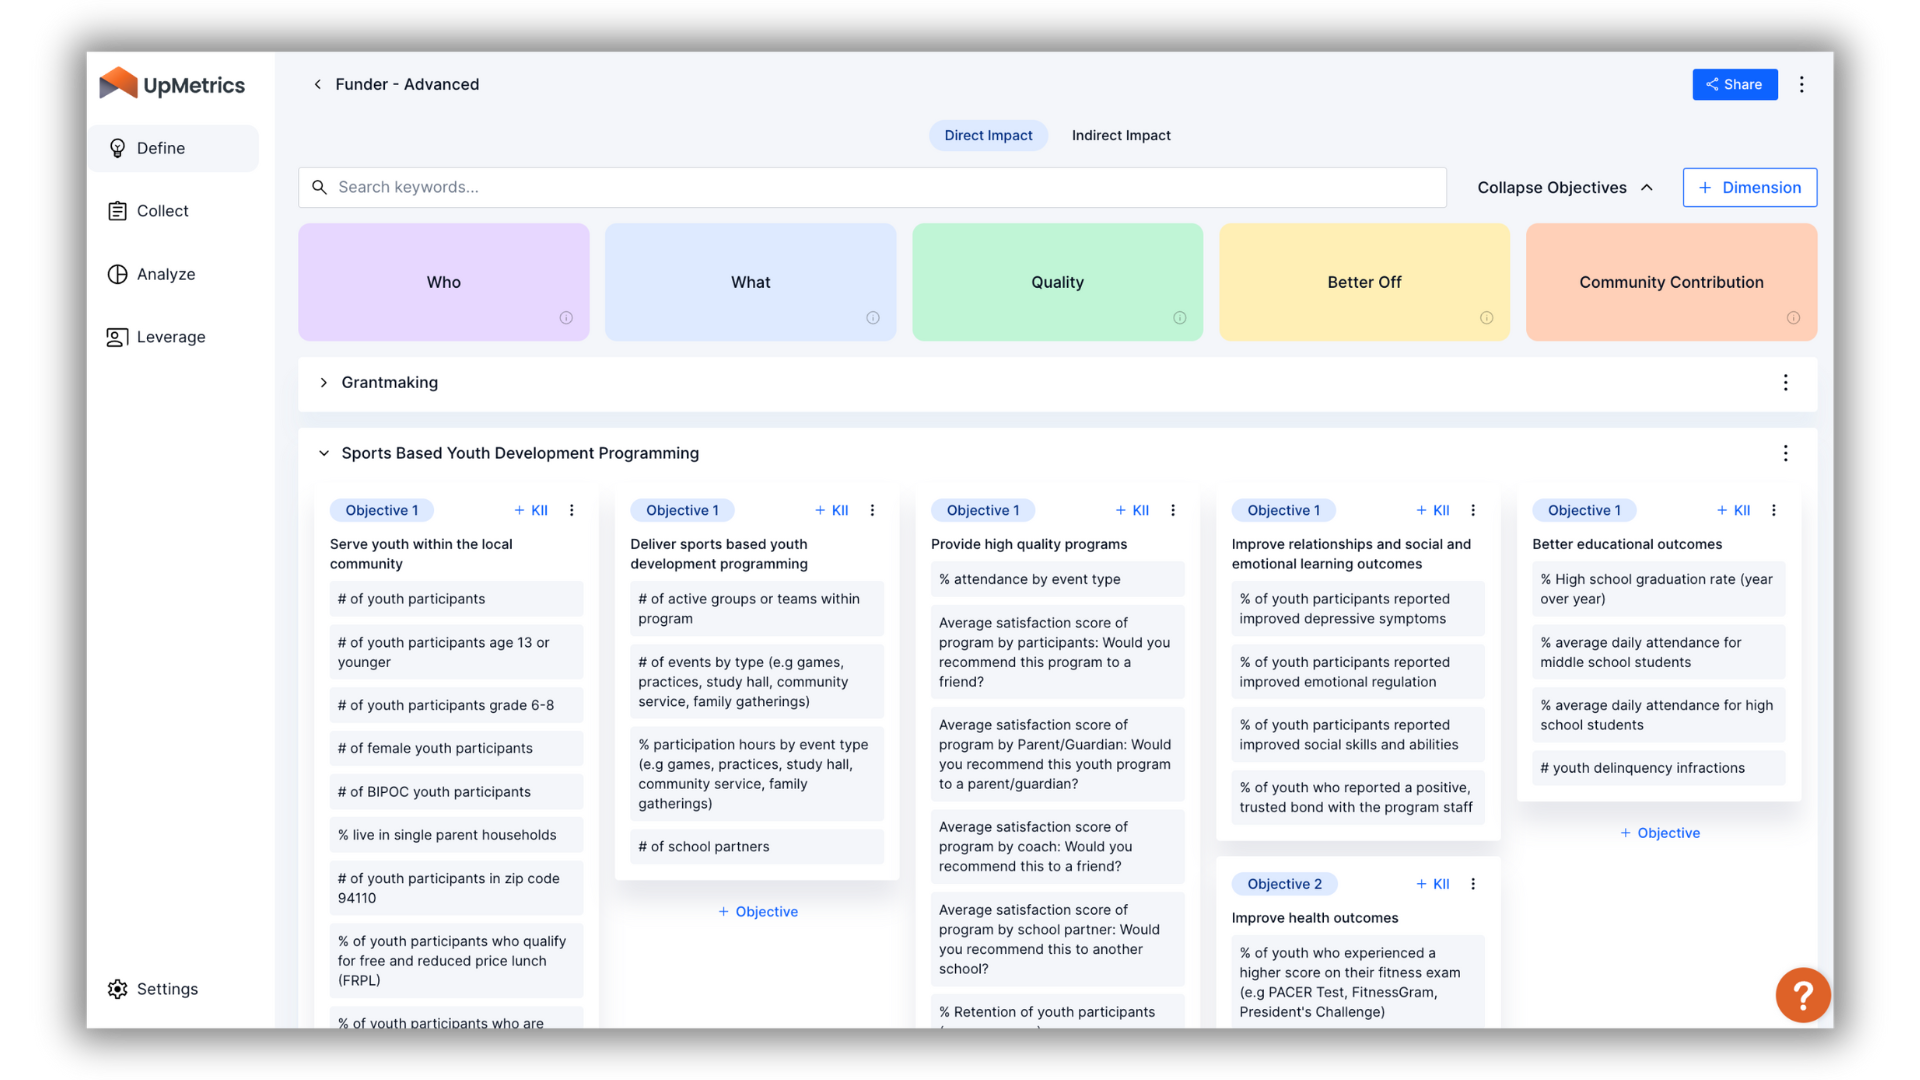Expand the Collapse Objectives dropdown

[x=1565, y=187]
